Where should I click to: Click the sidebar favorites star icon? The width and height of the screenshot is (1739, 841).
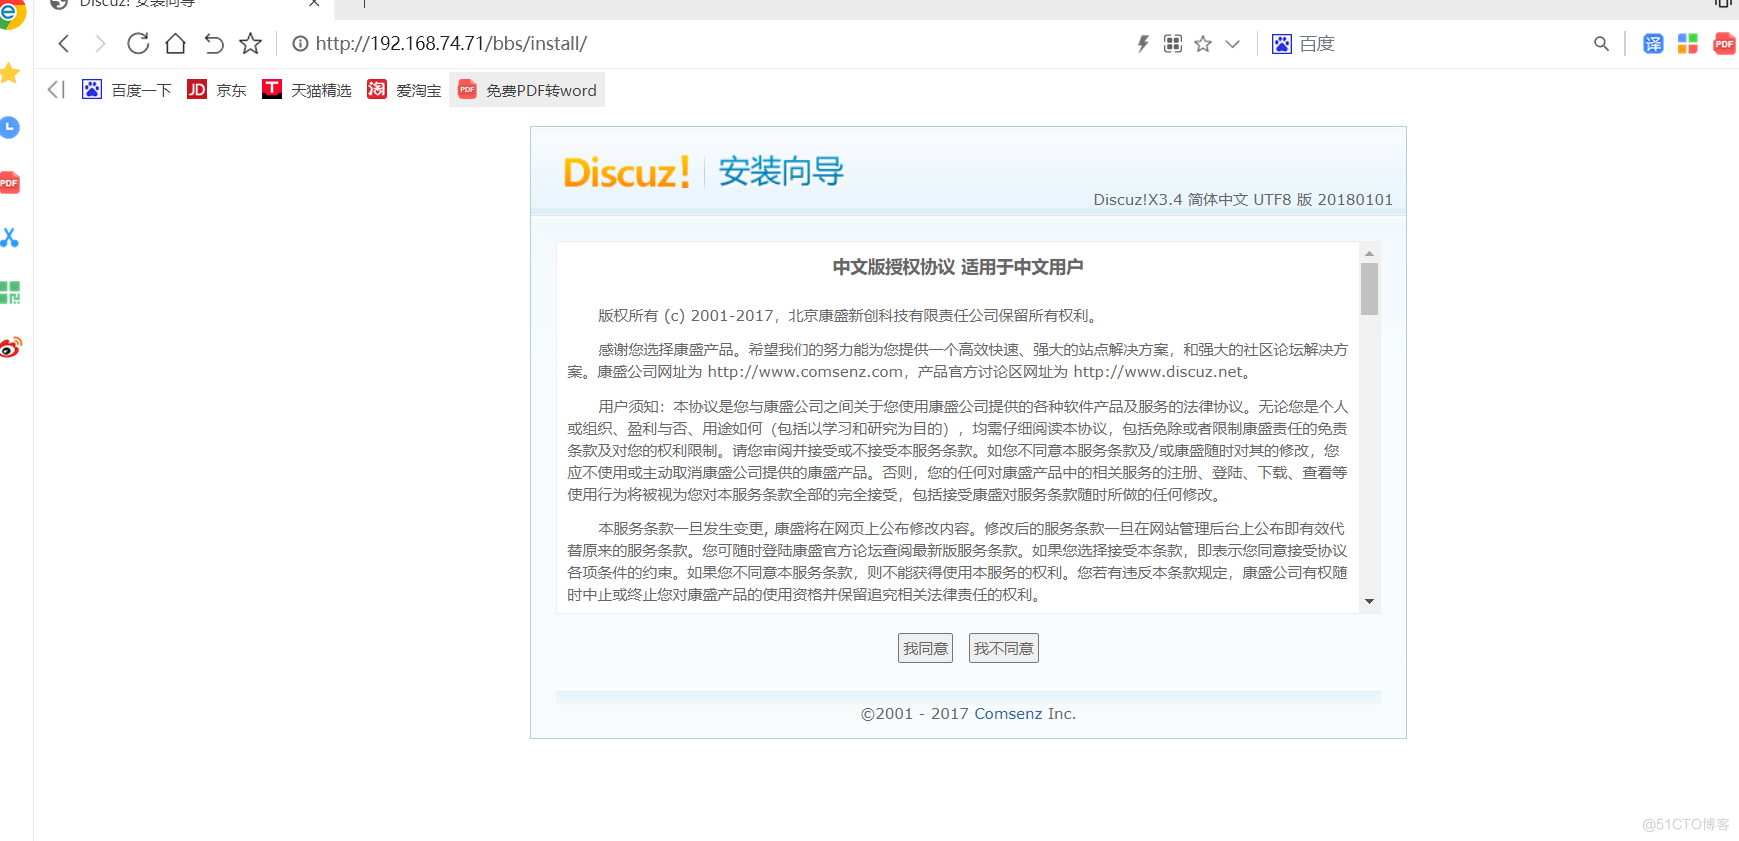click(x=10, y=73)
